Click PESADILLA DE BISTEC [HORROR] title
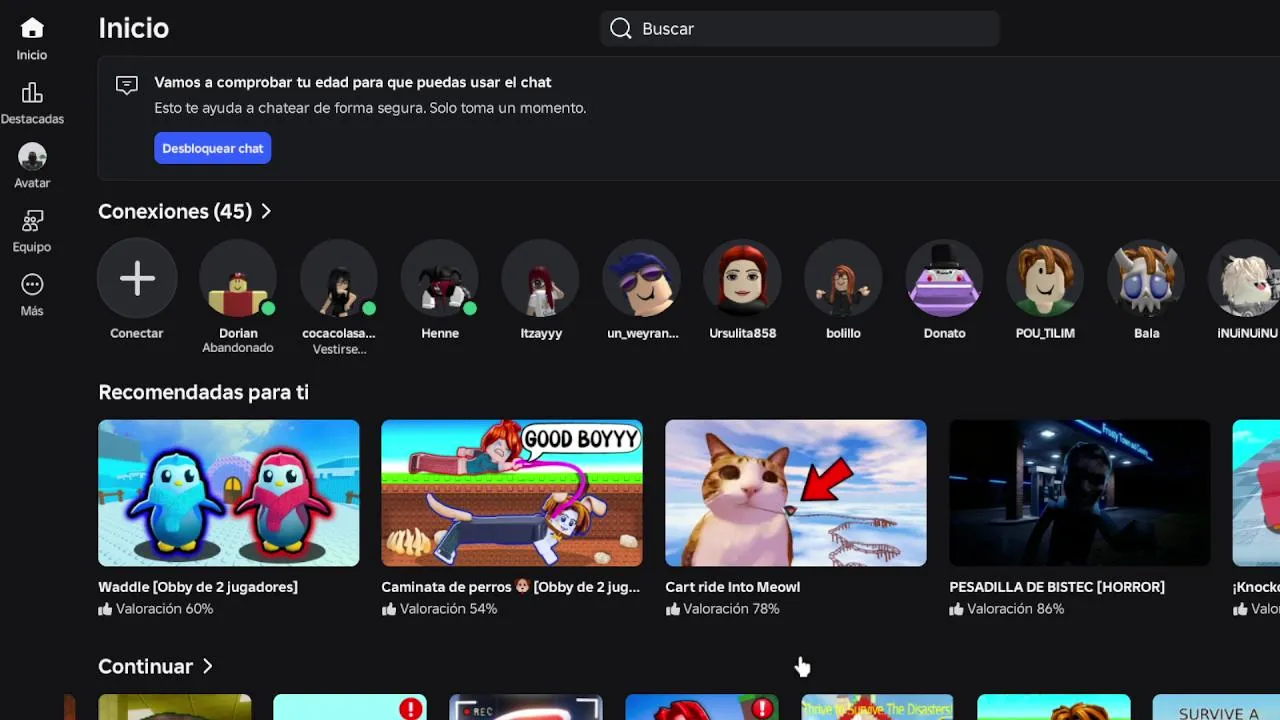The image size is (1280, 720). (1057, 587)
